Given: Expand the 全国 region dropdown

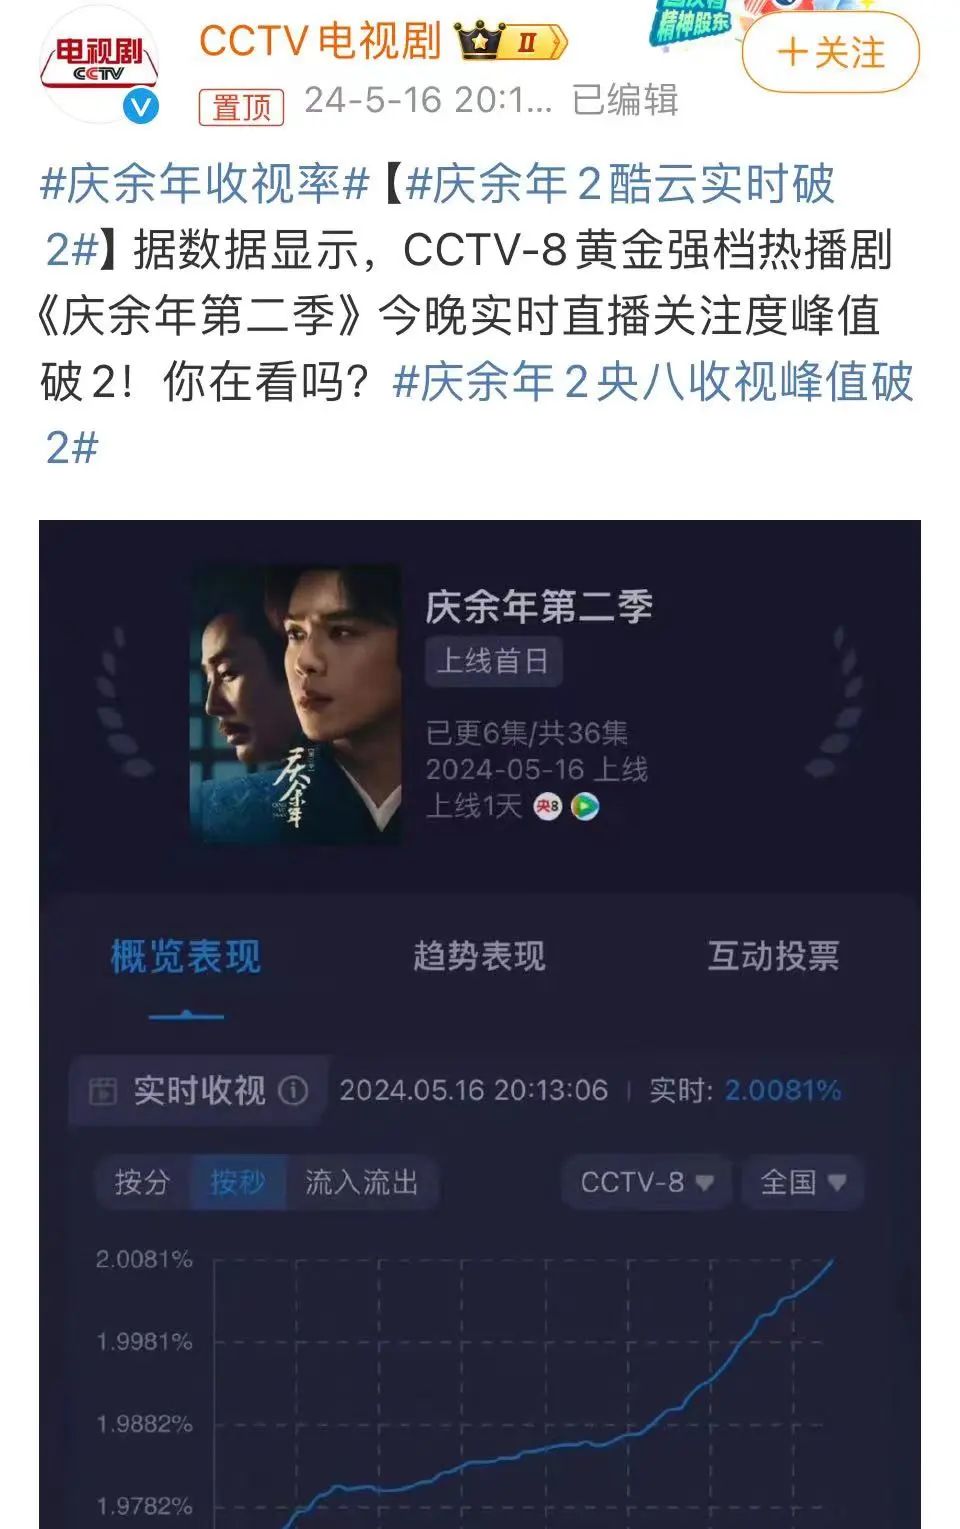Looking at the screenshot, I should pyautogui.click(x=802, y=1183).
